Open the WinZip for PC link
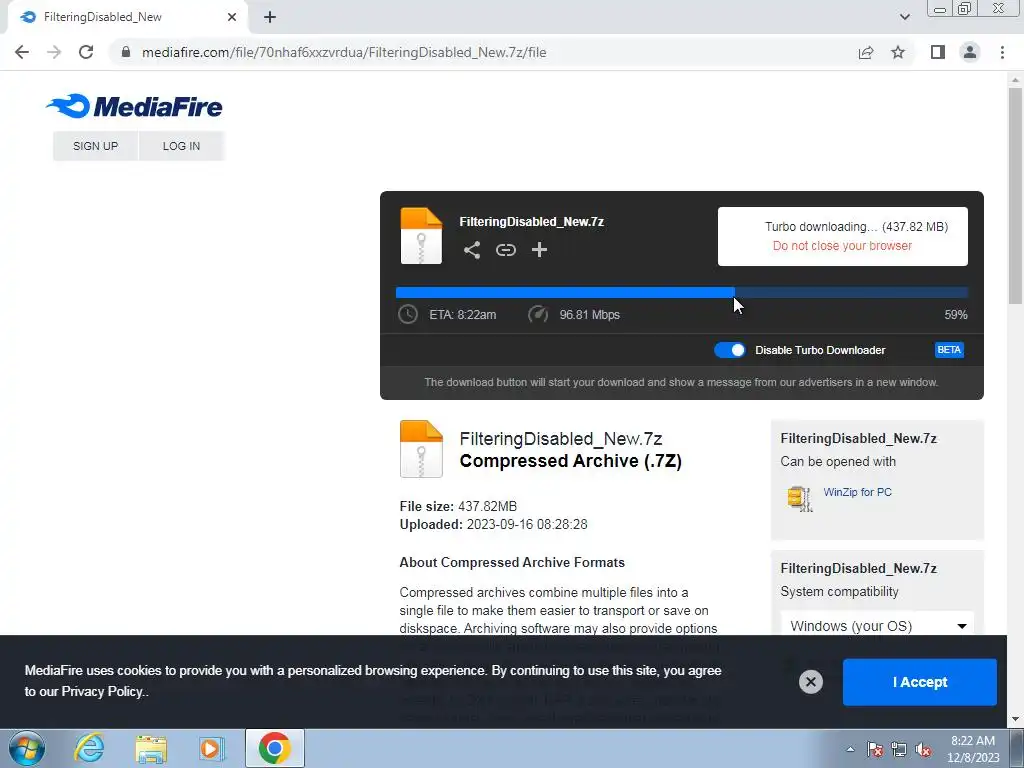This screenshot has height=768, width=1024. [x=857, y=492]
